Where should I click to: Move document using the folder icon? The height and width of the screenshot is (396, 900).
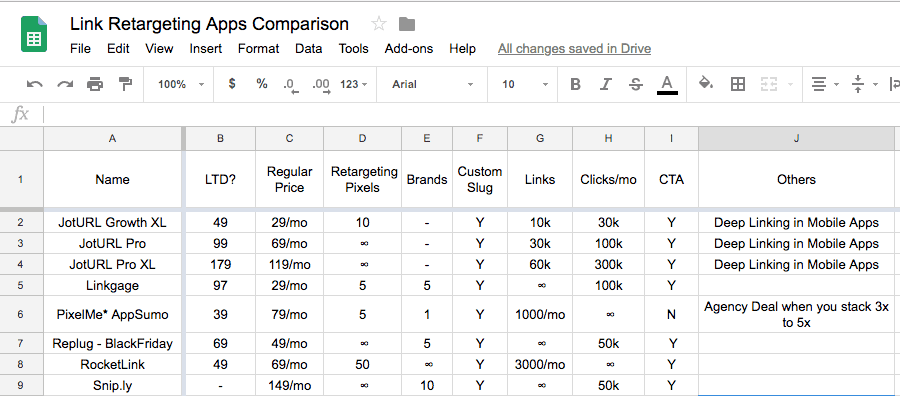click(407, 24)
